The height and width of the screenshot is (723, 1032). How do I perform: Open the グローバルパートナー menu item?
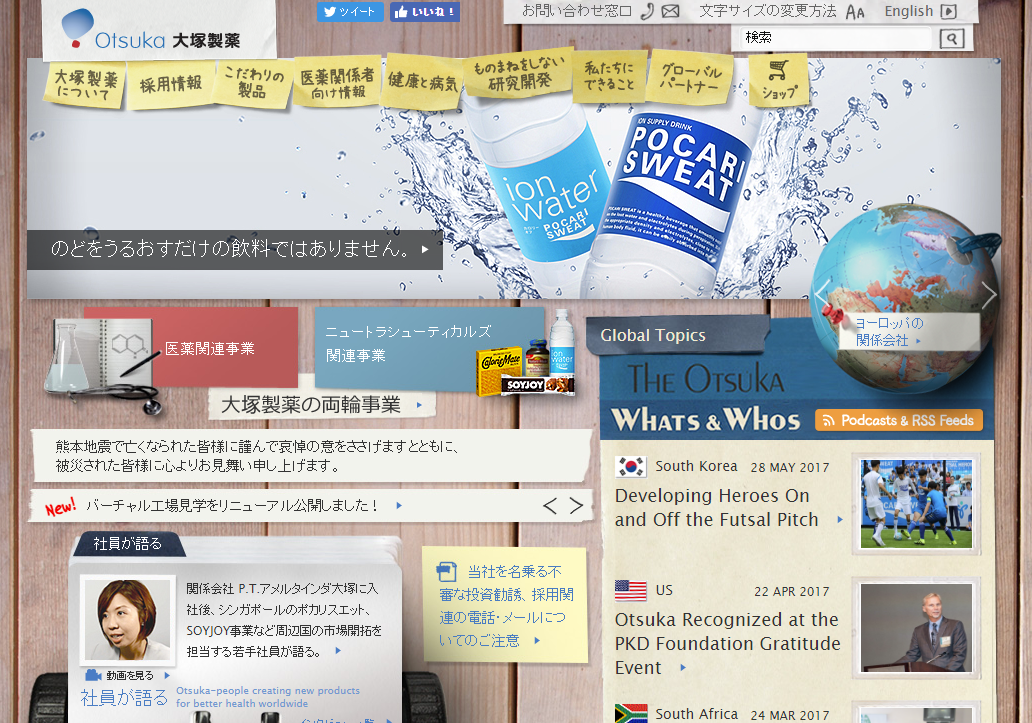pos(691,77)
